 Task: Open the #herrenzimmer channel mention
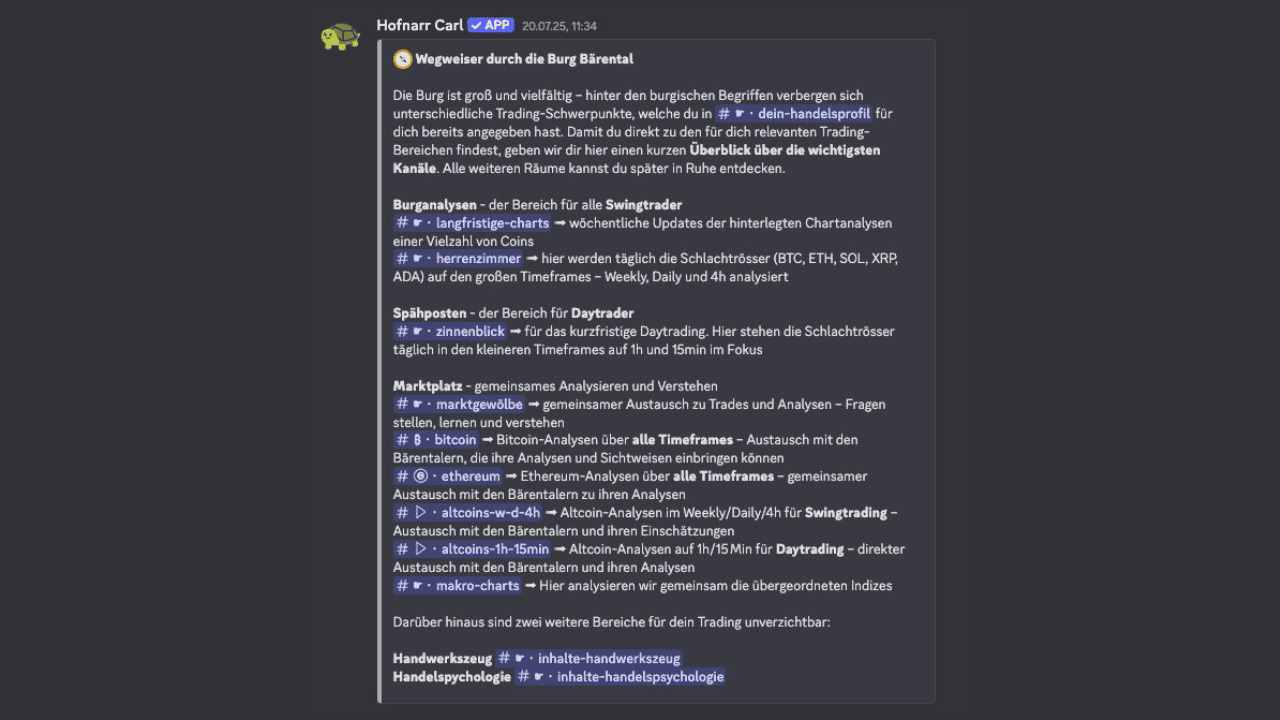pos(478,258)
